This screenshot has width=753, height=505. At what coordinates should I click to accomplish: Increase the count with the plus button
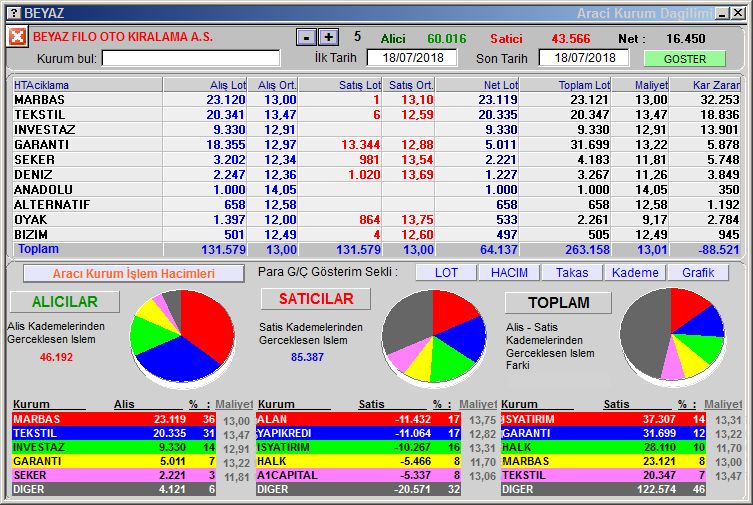pyautogui.click(x=328, y=37)
